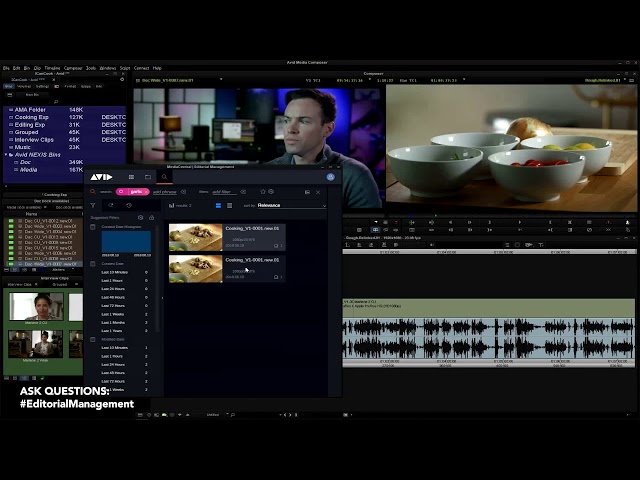Open the Windows menu
The width and height of the screenshot is (640, 480).
108,68
